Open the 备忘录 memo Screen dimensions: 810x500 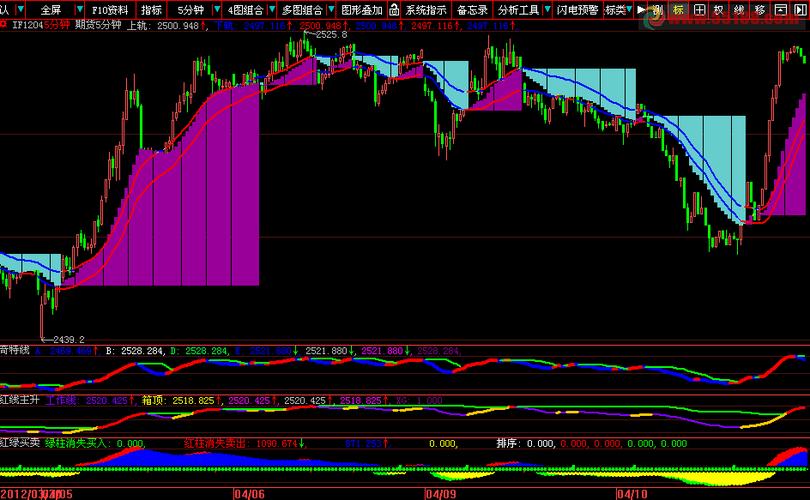coord(472,10)
